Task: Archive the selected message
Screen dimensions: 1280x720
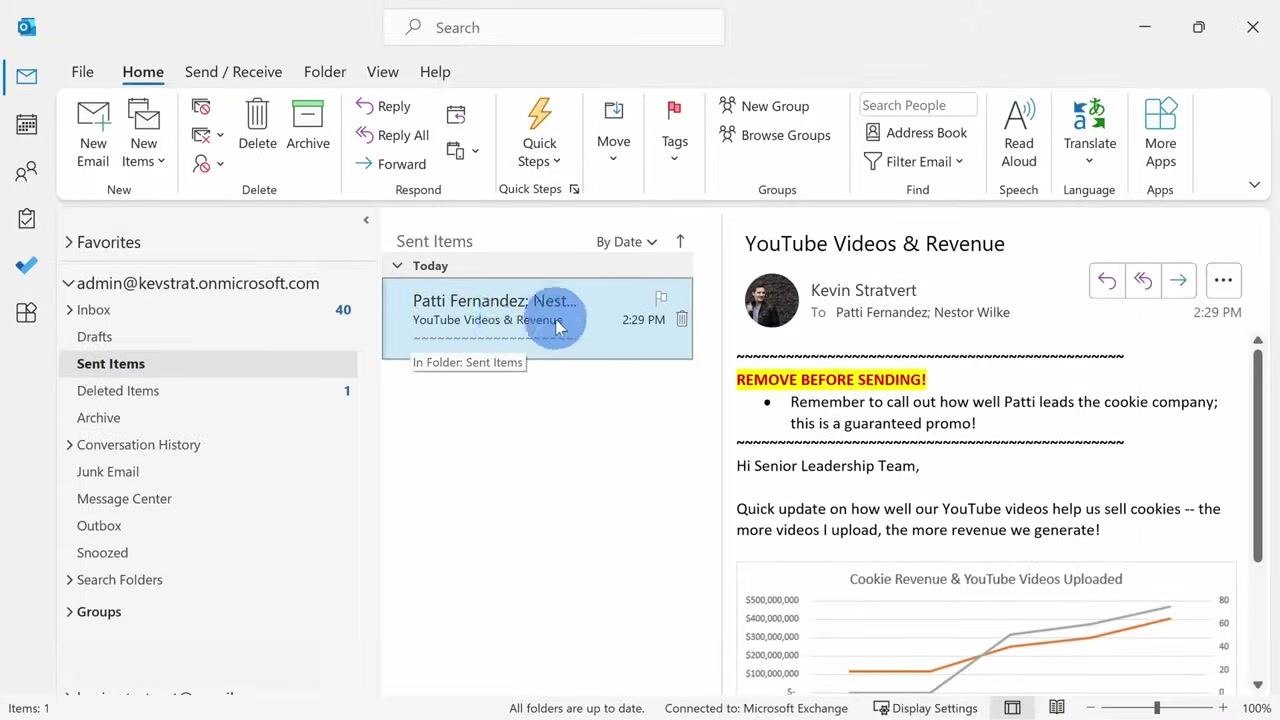Action: (x=308, y=125)
